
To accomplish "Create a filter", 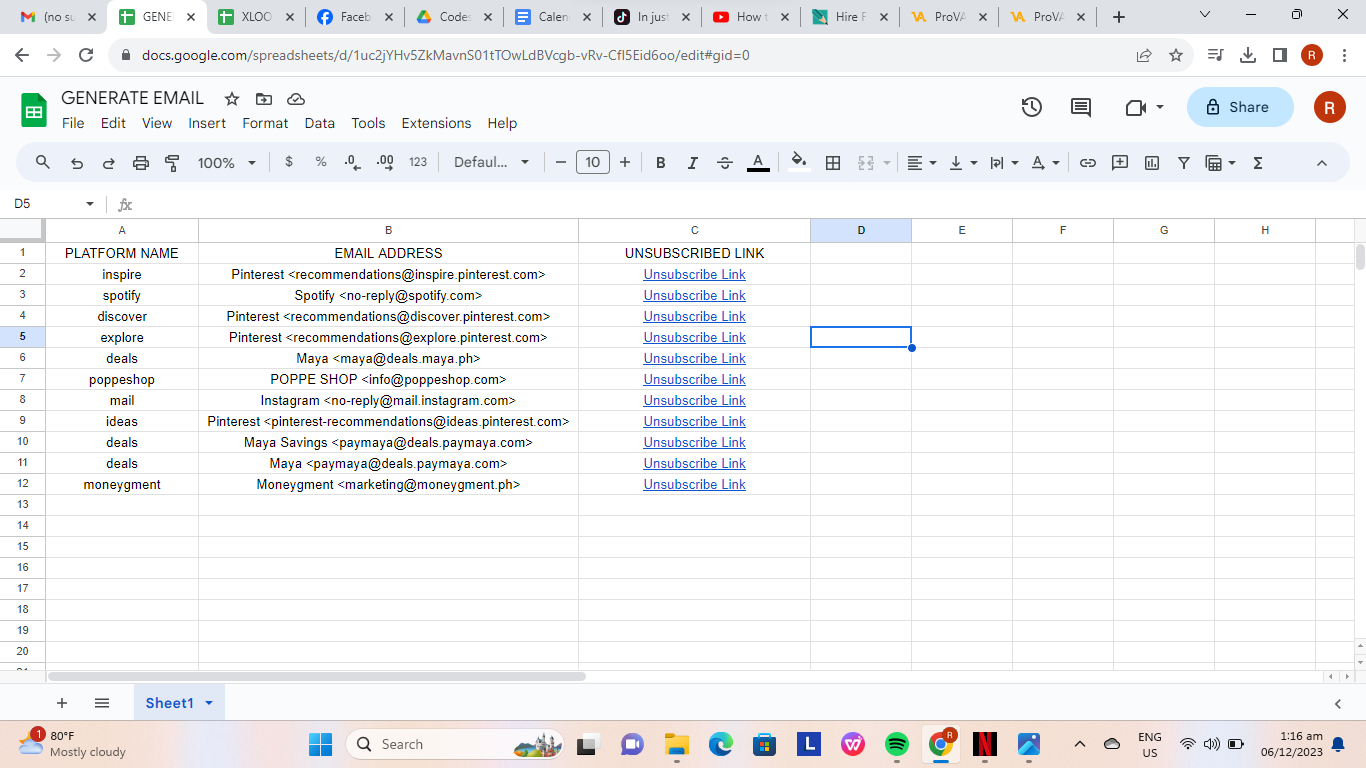I will click(1184, 162).
